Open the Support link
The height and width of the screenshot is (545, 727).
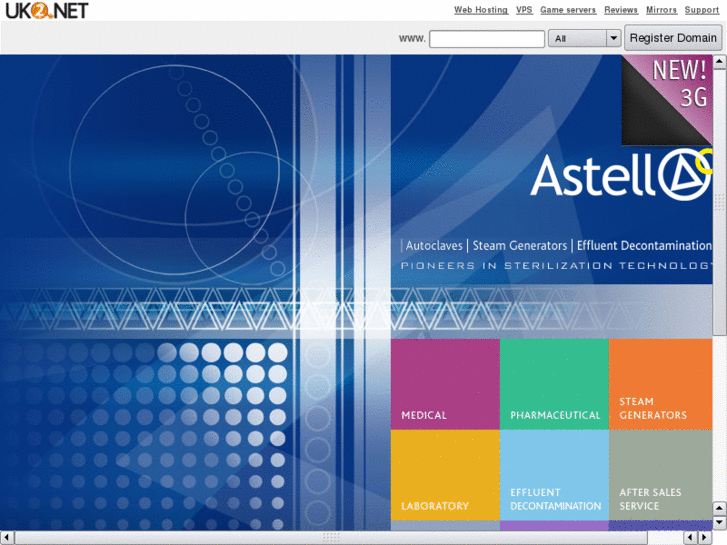tap(701, 10)
